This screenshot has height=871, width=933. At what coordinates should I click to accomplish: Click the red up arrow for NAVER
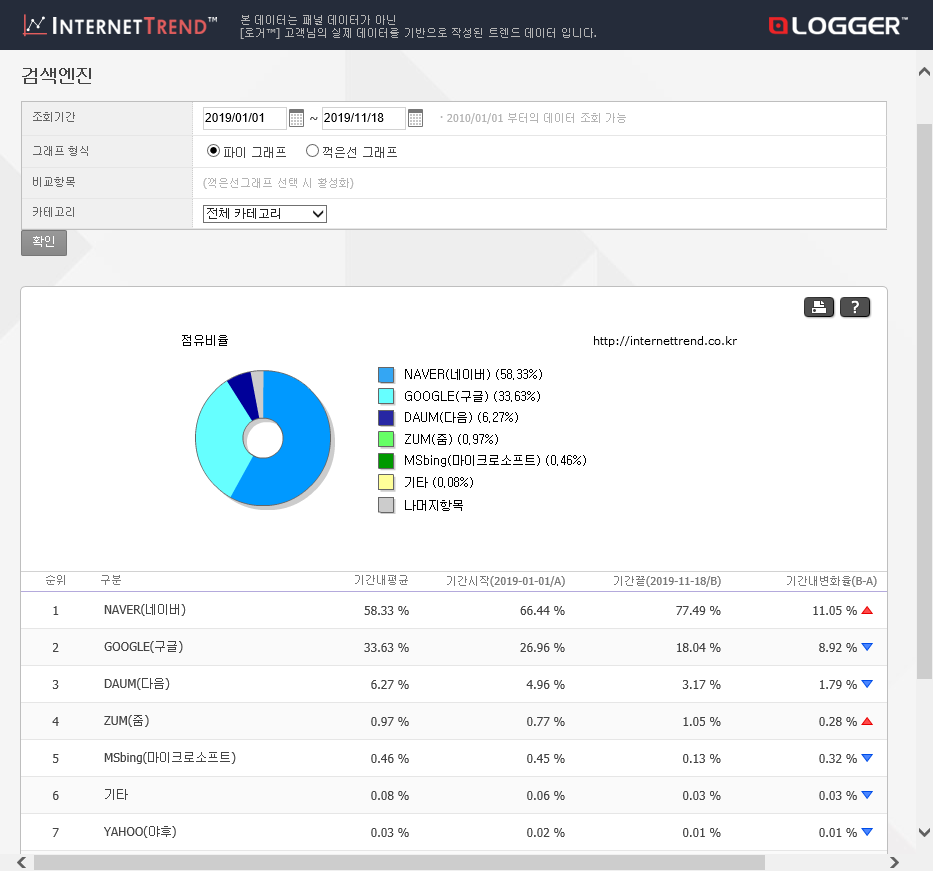point(867,610)
